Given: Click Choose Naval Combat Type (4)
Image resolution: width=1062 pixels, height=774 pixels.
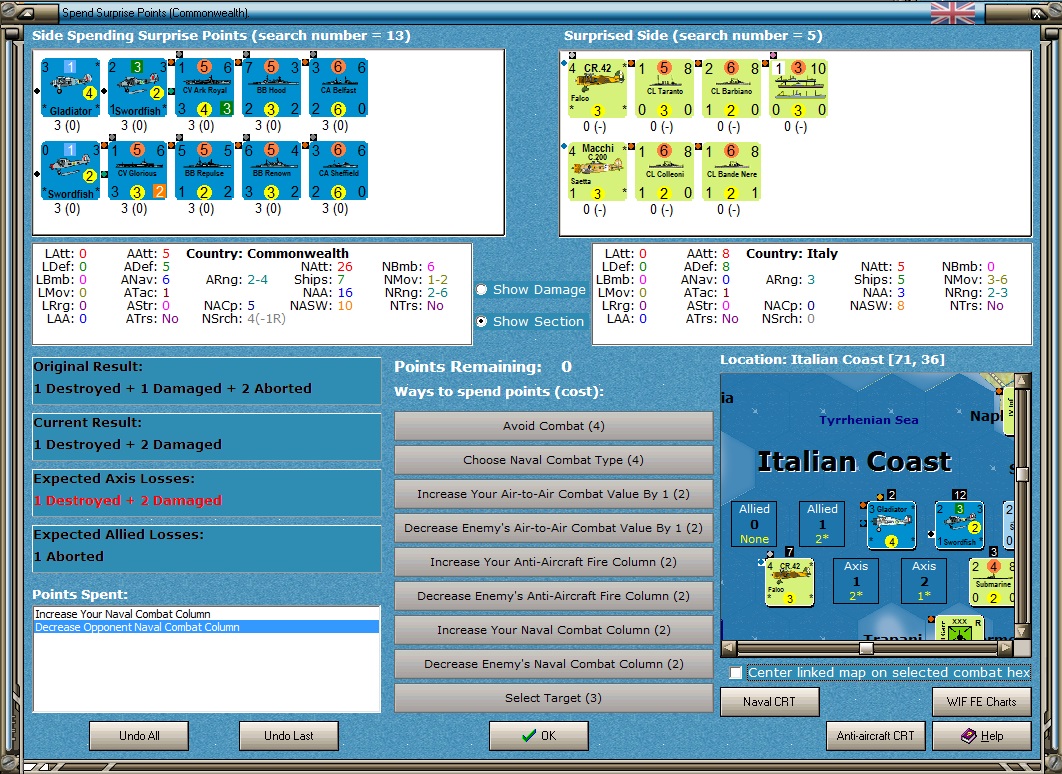Looking at the screenshot, I should coord(553,460).
